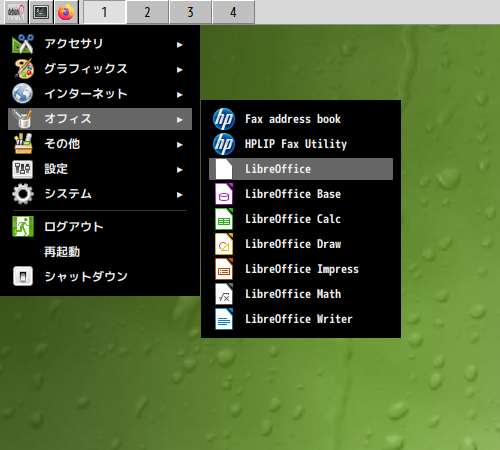
Task: Switch to workspace 1
Action: coord(104,12)
